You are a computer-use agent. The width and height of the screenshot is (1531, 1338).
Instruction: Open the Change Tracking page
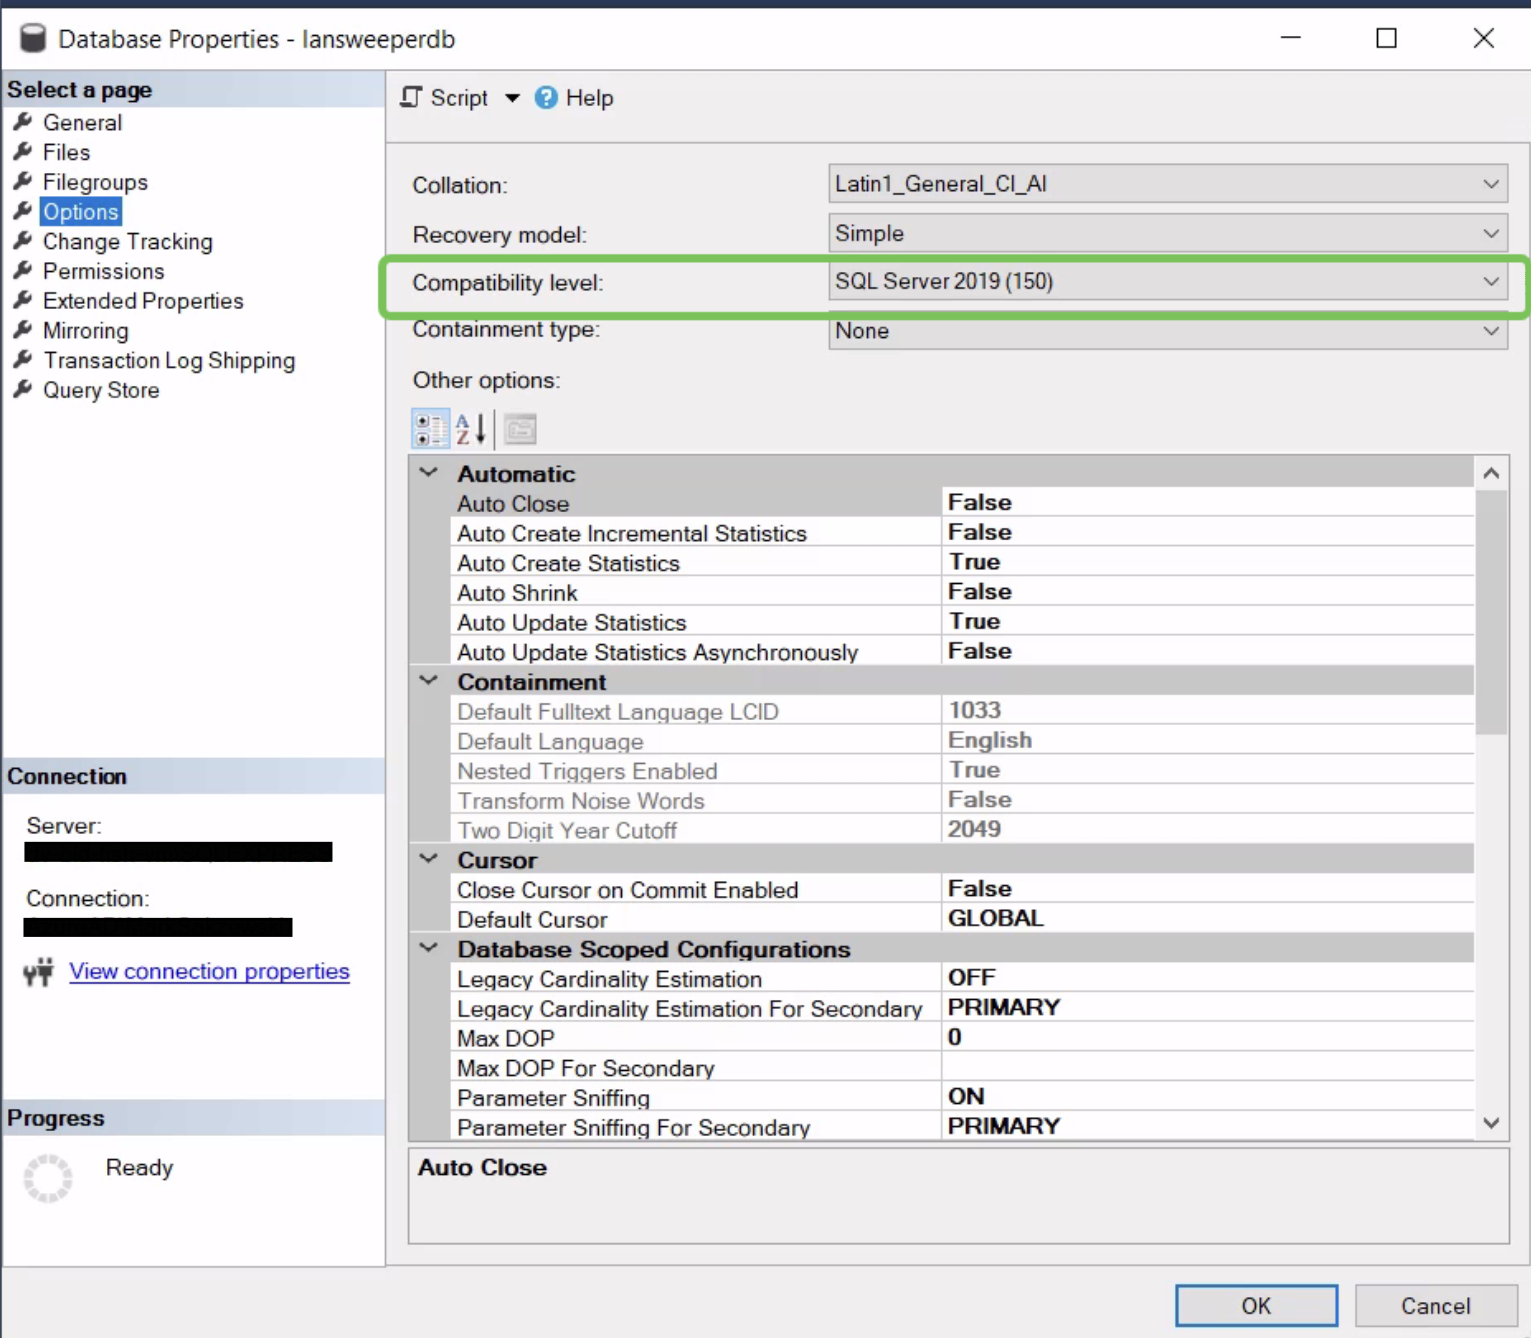(x=127, y=242)
